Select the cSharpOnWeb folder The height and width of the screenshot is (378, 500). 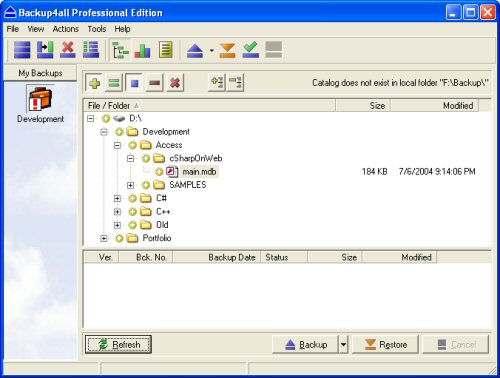pyautogui.click(x=196, y=158)
